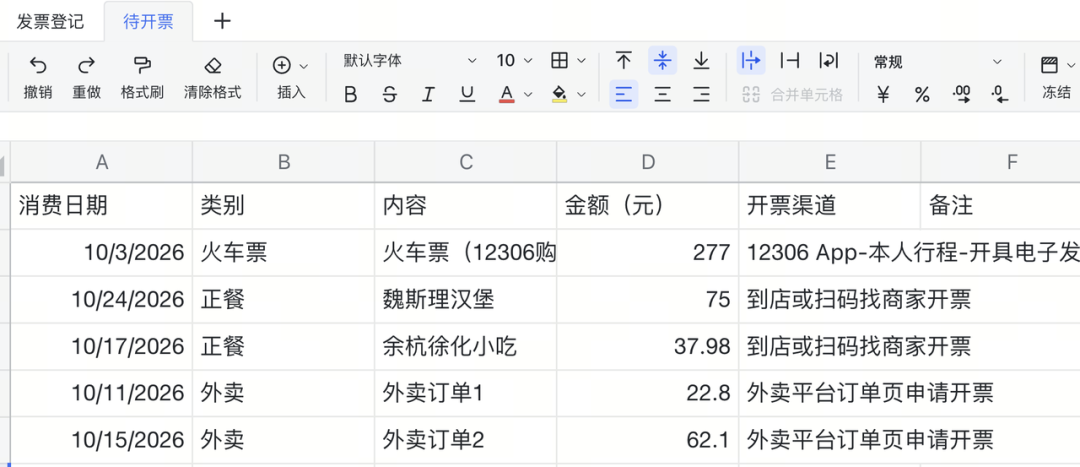Toggle bold formatting (B)

tap(351, 94)
